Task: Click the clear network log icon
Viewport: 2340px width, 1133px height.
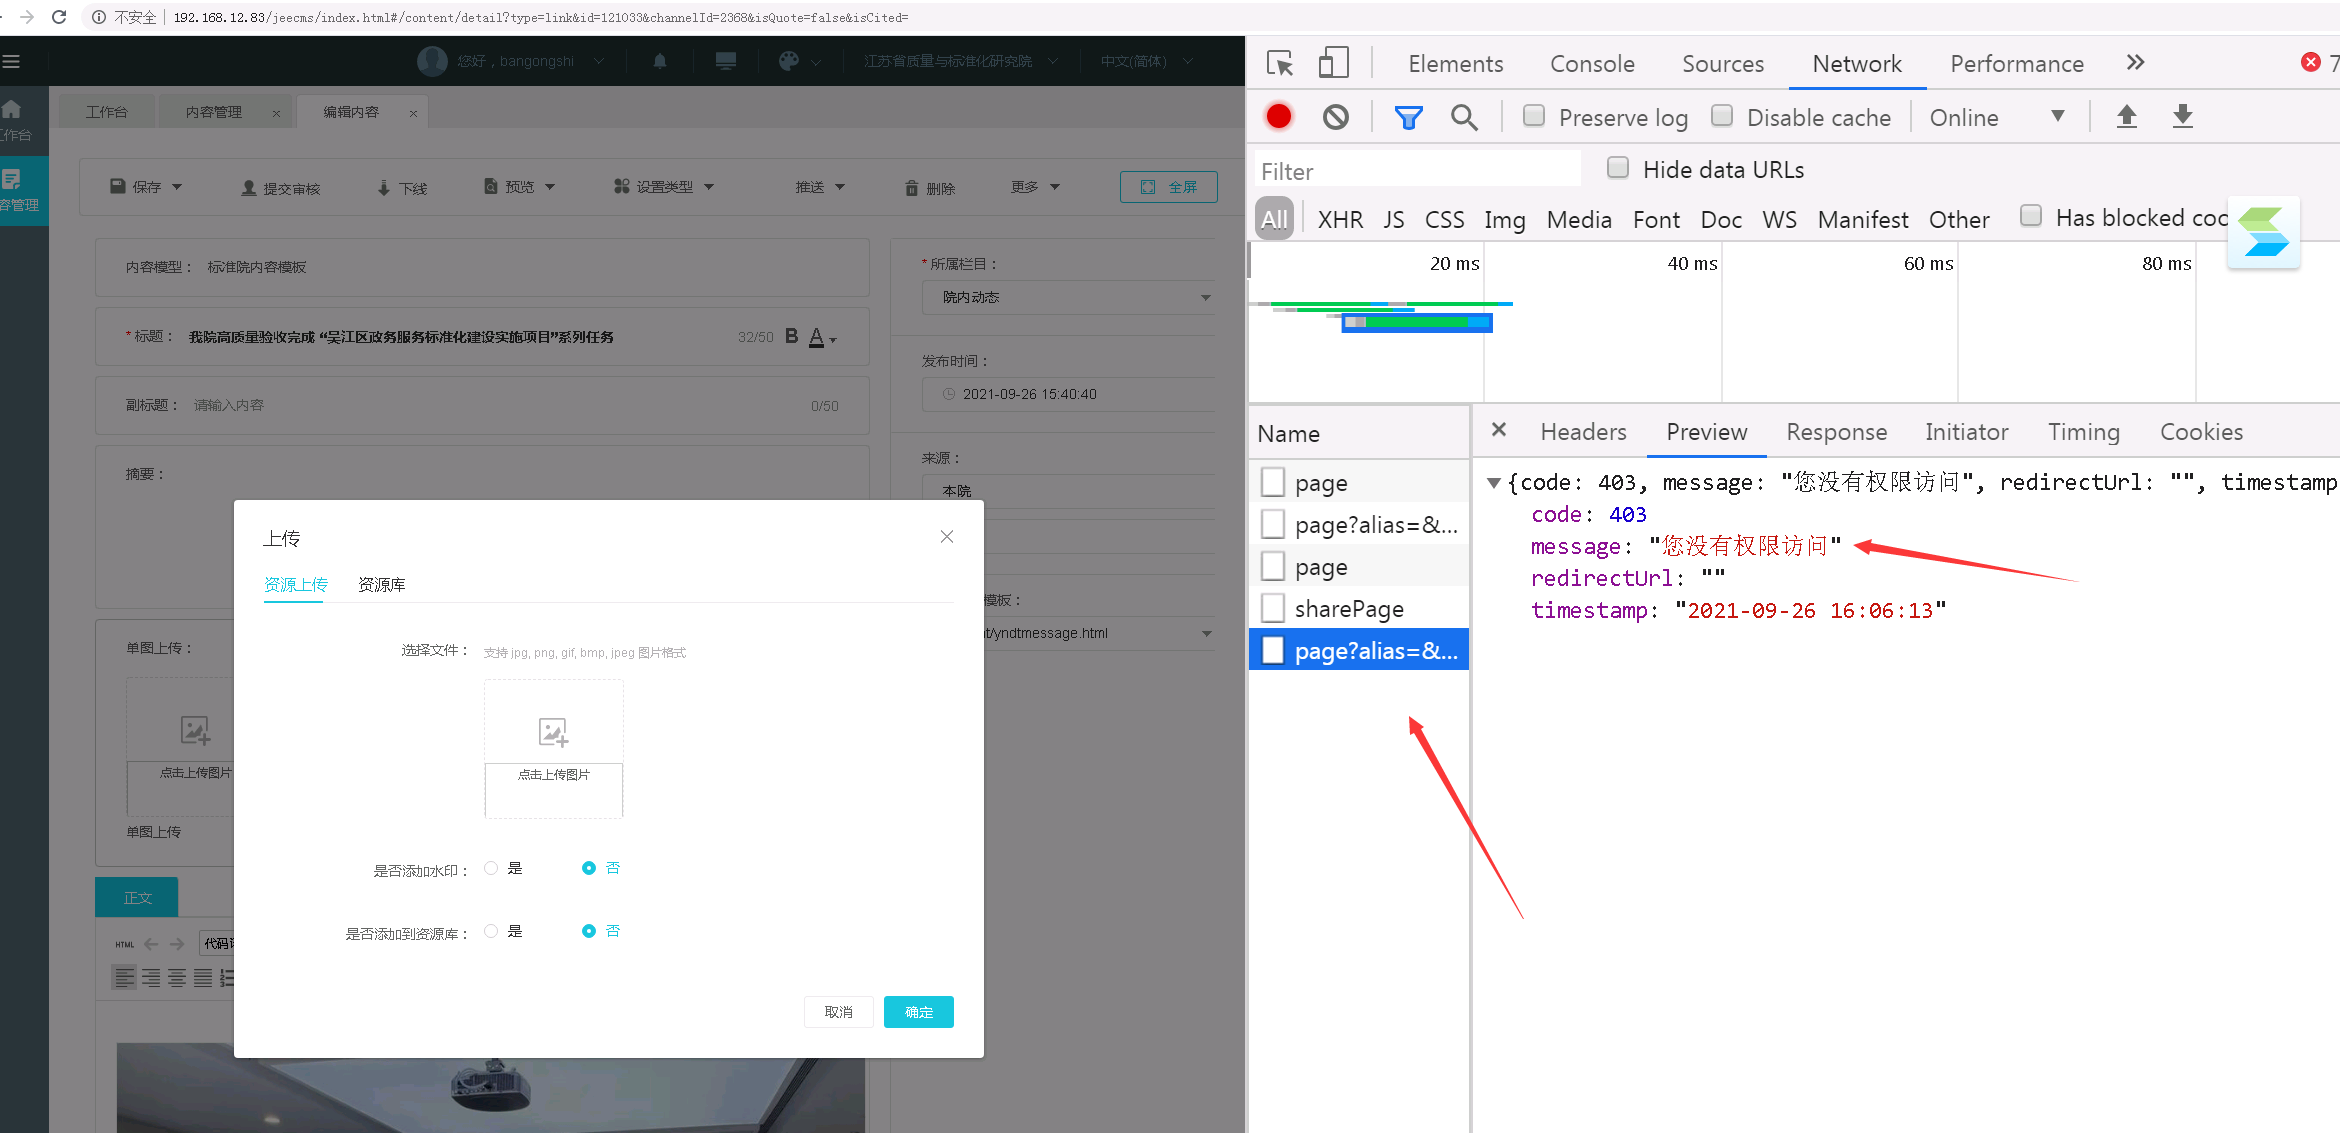Action: coord(1335,117)
